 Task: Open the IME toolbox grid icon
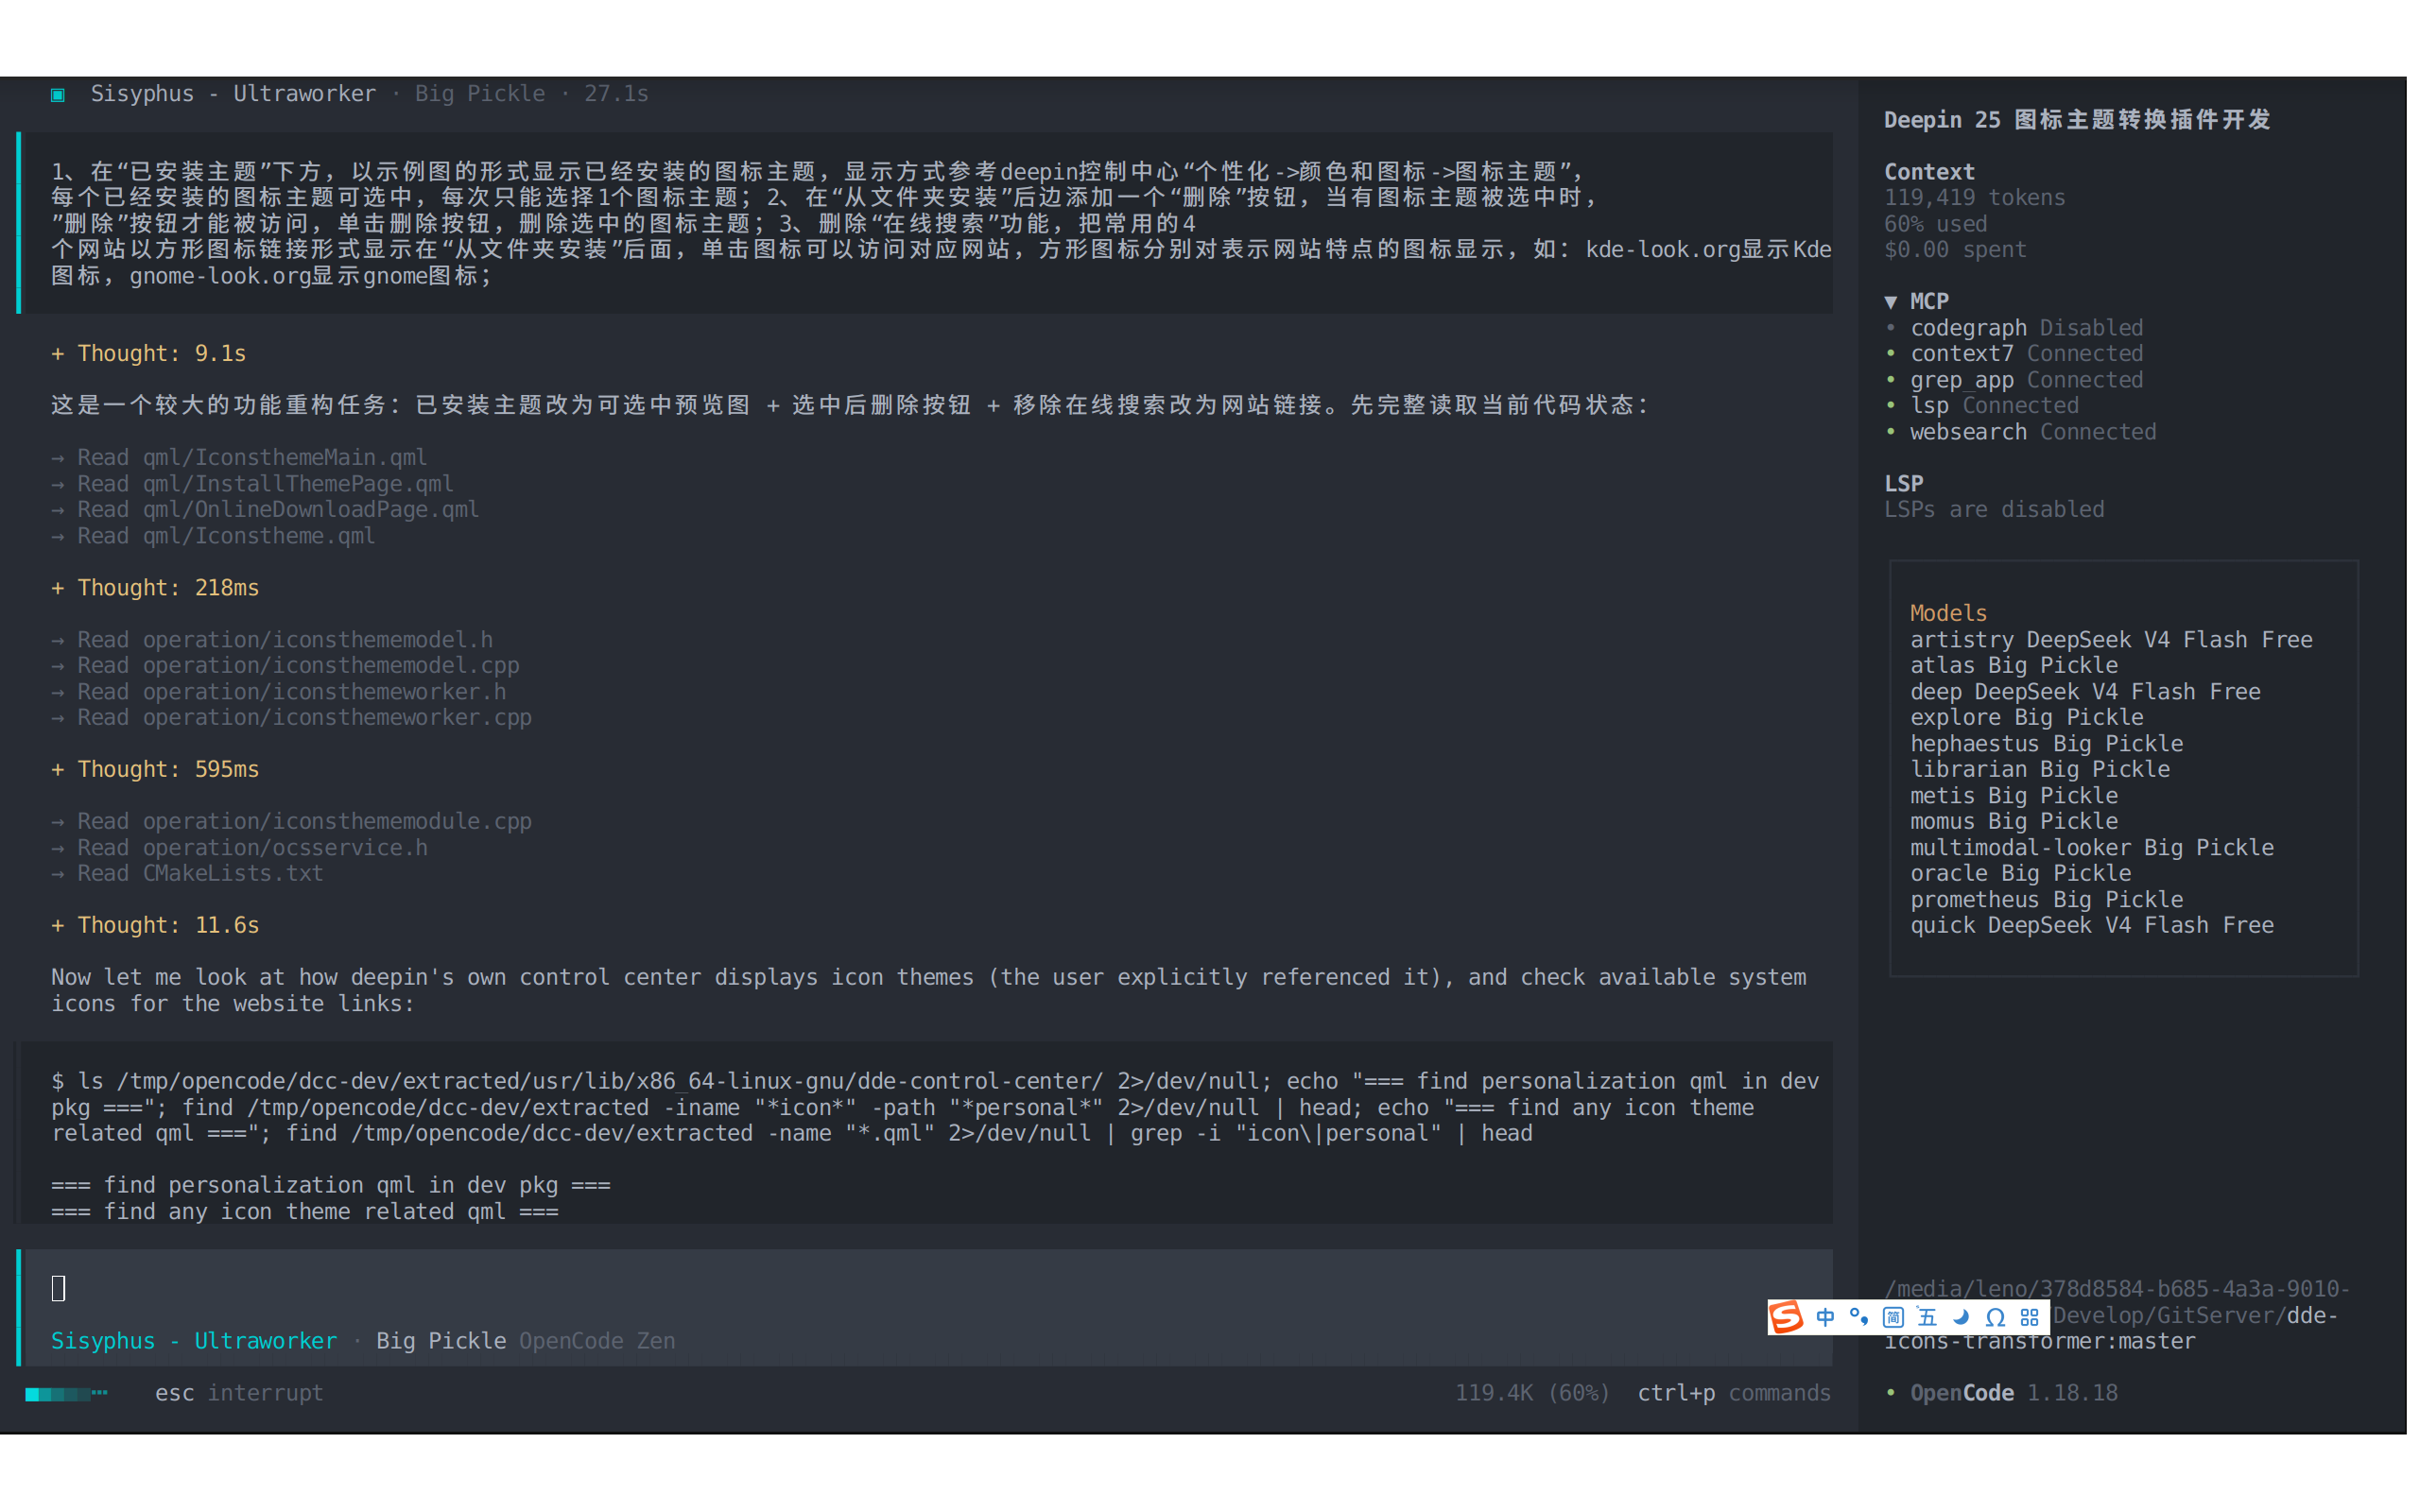(x=2029, y=1317)
